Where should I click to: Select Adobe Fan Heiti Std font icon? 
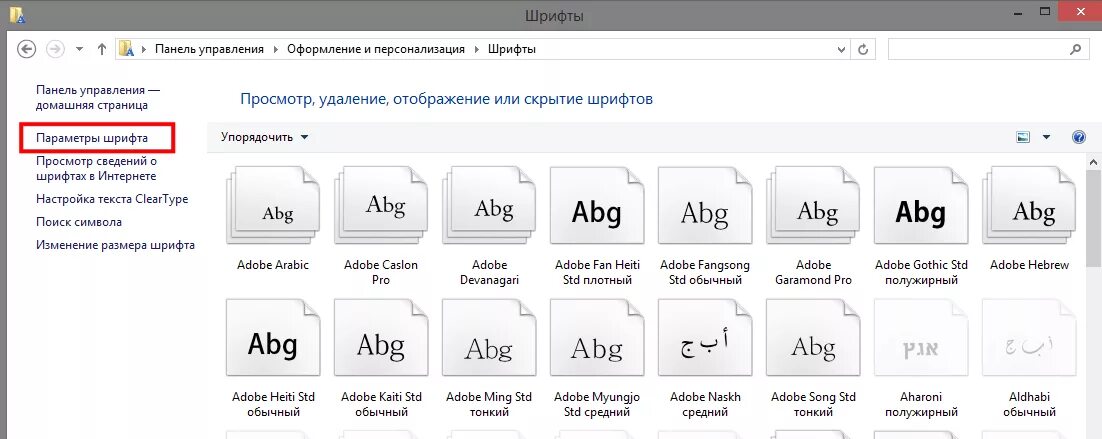tap(597, 206)
